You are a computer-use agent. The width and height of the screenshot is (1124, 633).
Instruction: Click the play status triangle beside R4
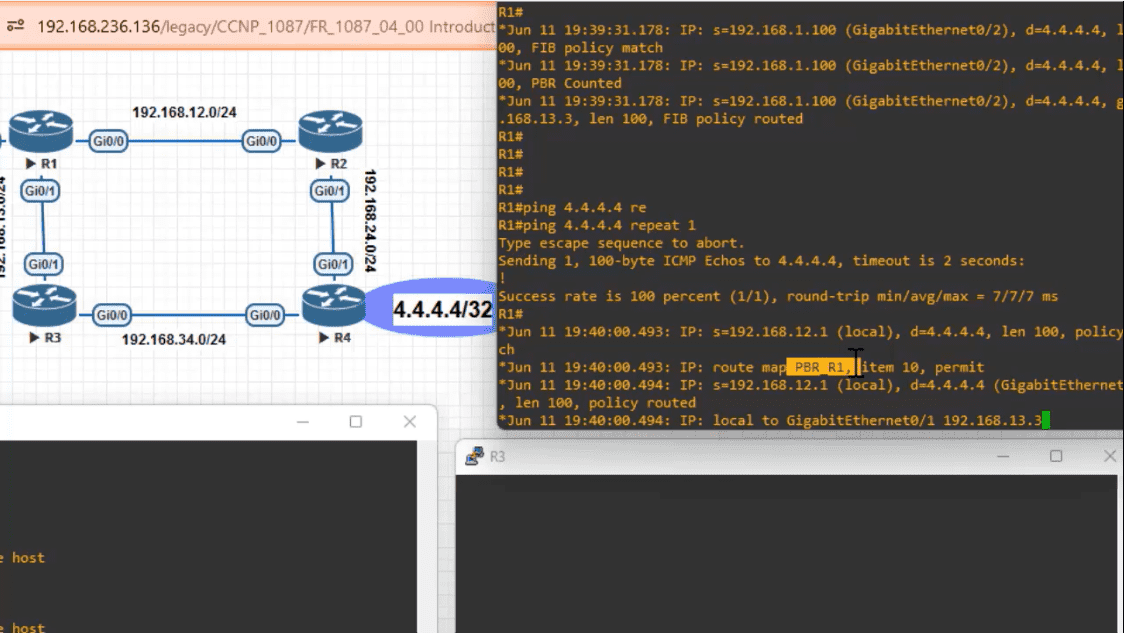pyautogui.click(x=323, y=338)
